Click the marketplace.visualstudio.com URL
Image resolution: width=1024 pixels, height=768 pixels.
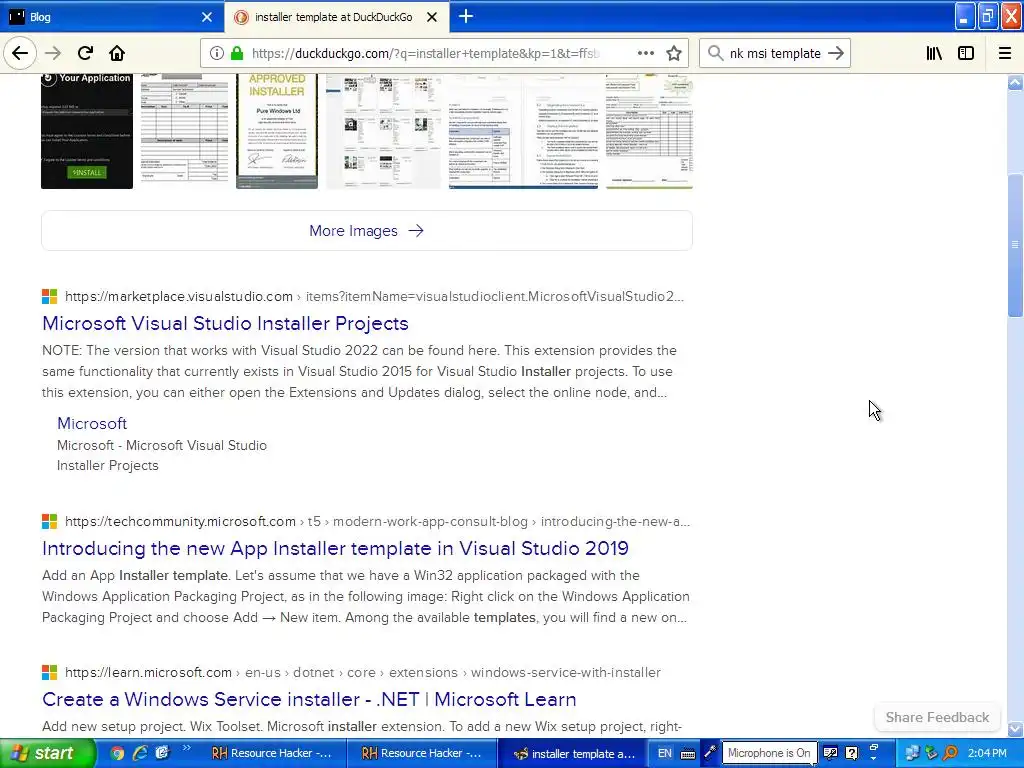(179, 296)
